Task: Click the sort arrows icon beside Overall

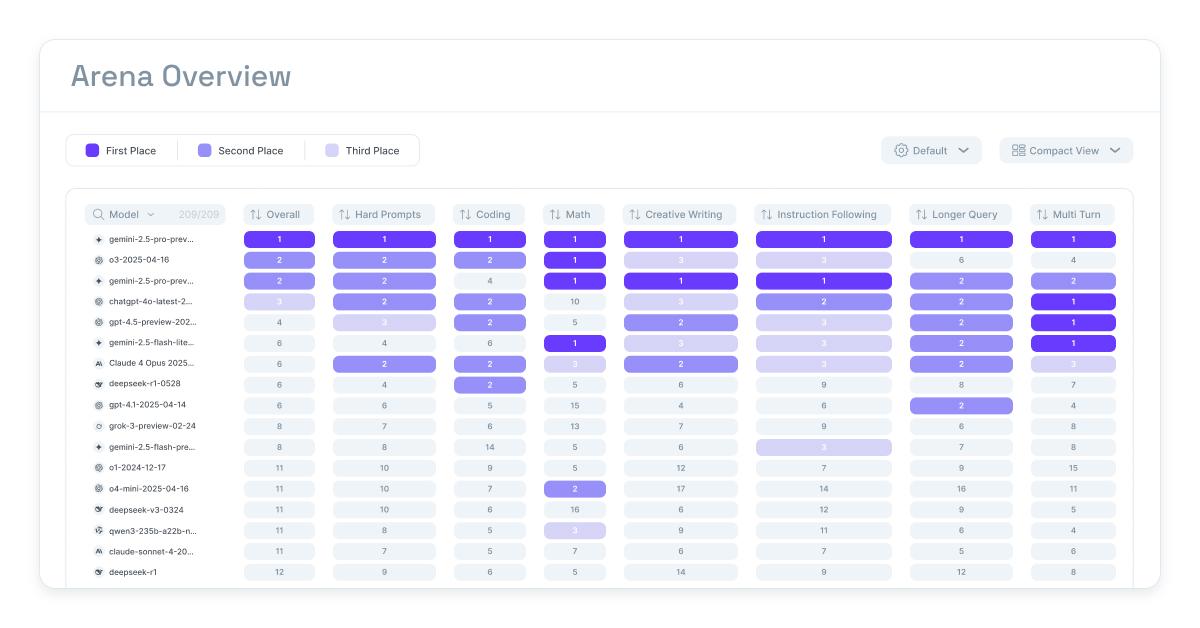Action: pyautogui.click(x=256, y=214)
